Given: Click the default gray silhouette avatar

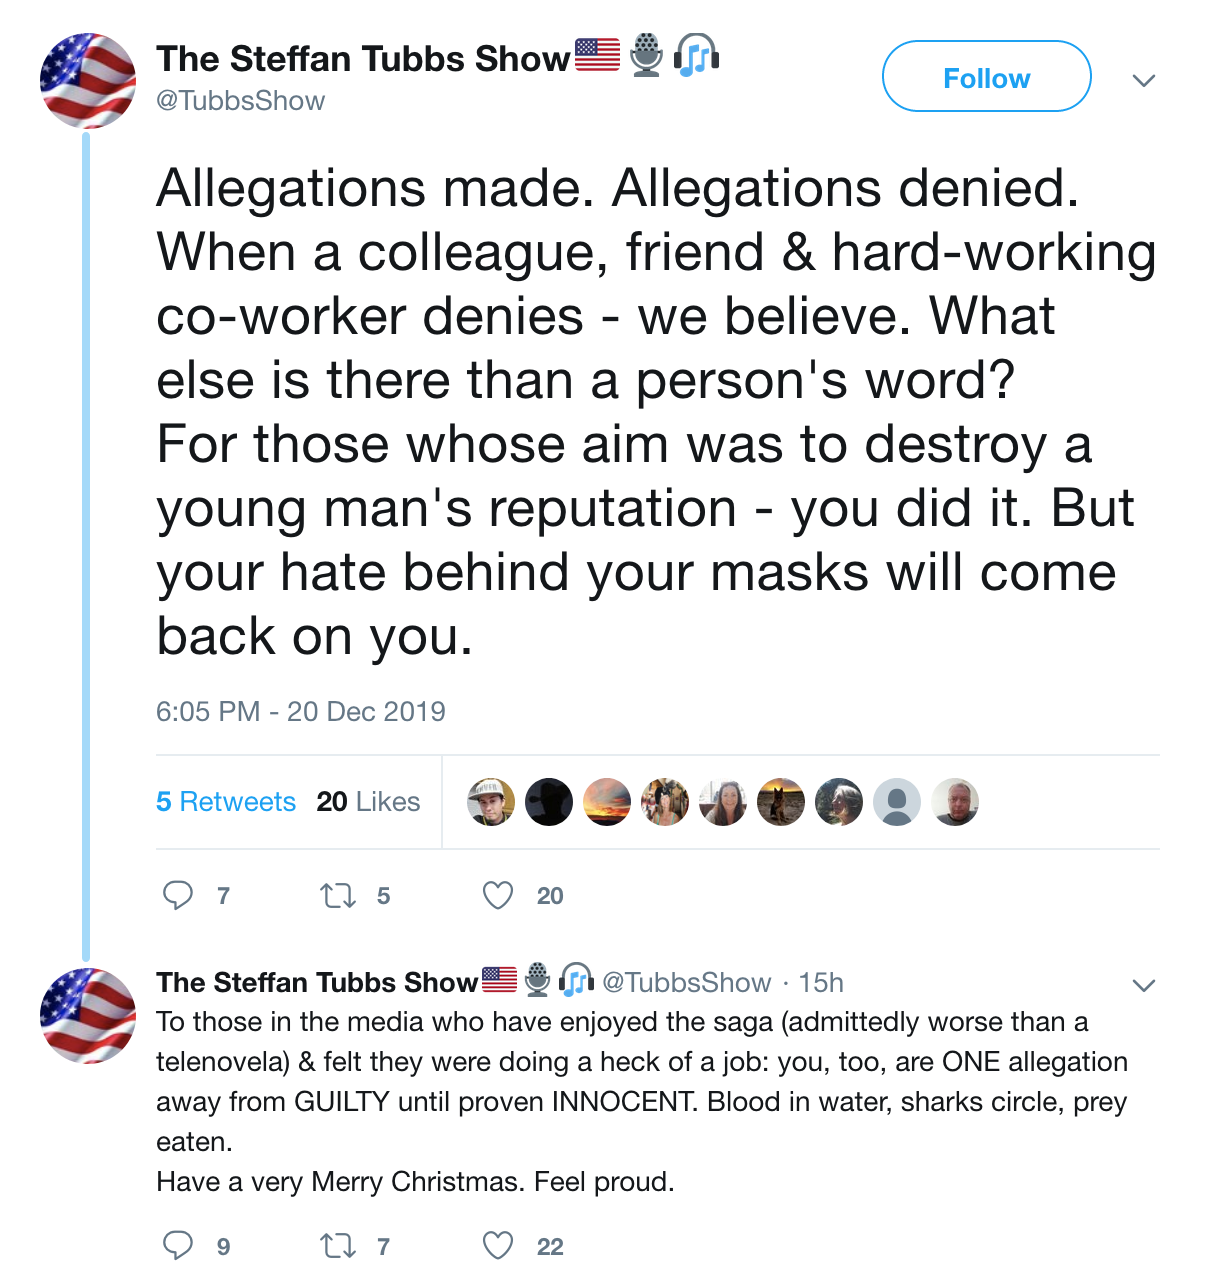Looking at the screenshot, I should 897,802.
